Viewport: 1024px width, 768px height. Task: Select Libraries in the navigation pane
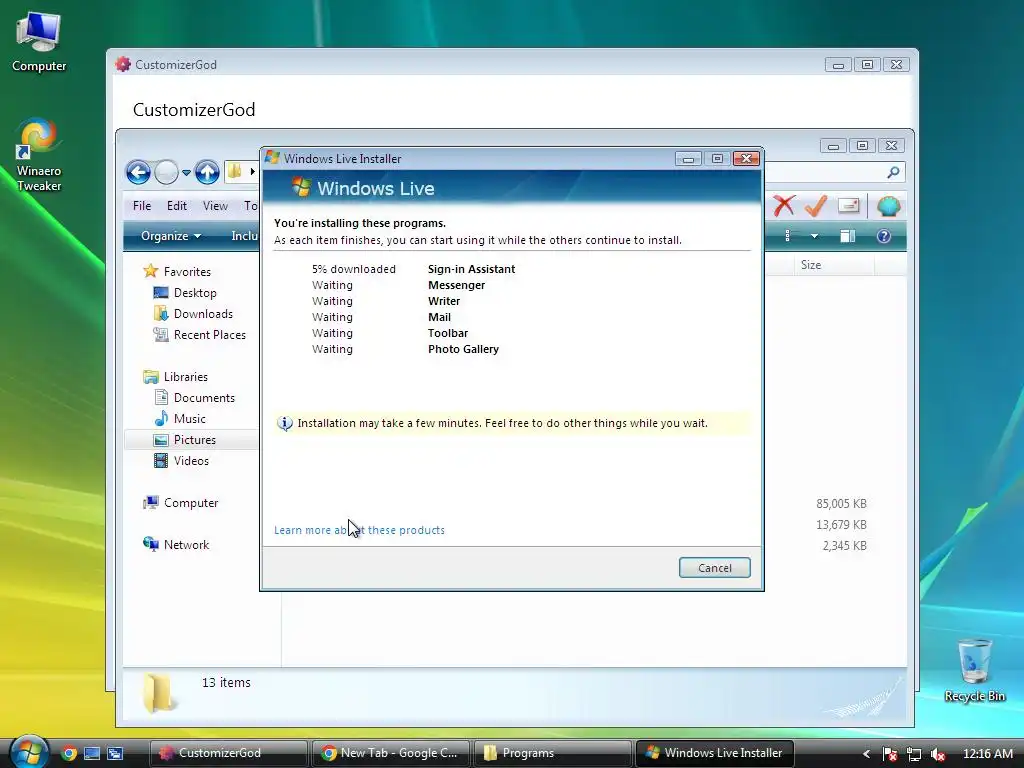point(176,377)
